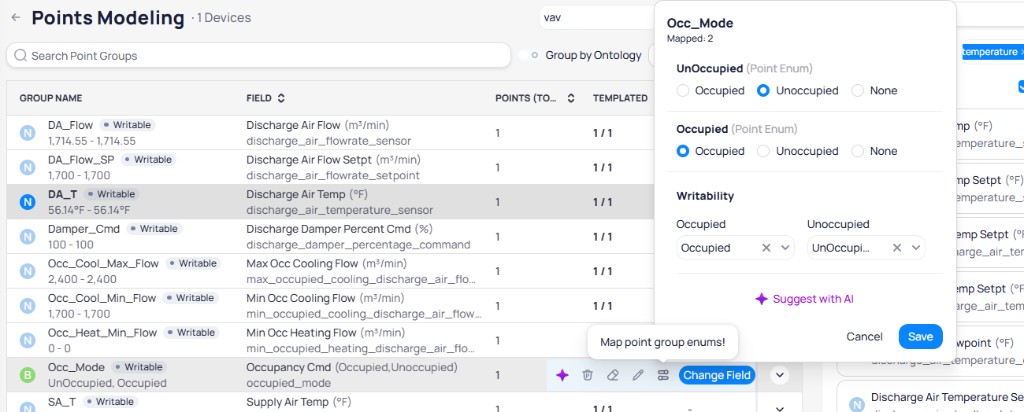
Task: Click the N badge of Occ_Cool_Max_Flow row
Action: (x=27, y=272)
